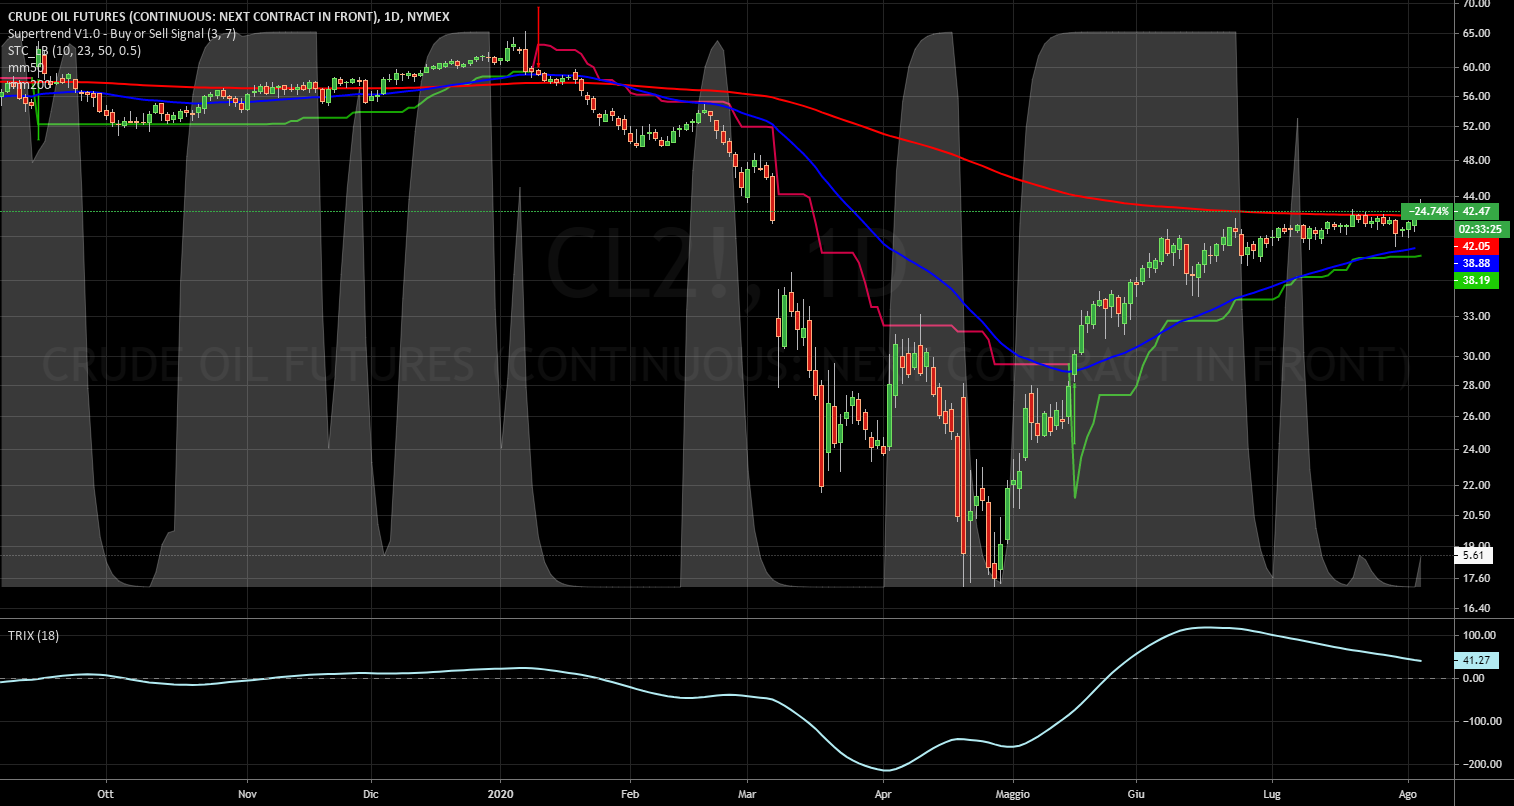Screen dimensions: 1514x806
Task: Click the Feb month label on time axis
Action: (630, 796)
